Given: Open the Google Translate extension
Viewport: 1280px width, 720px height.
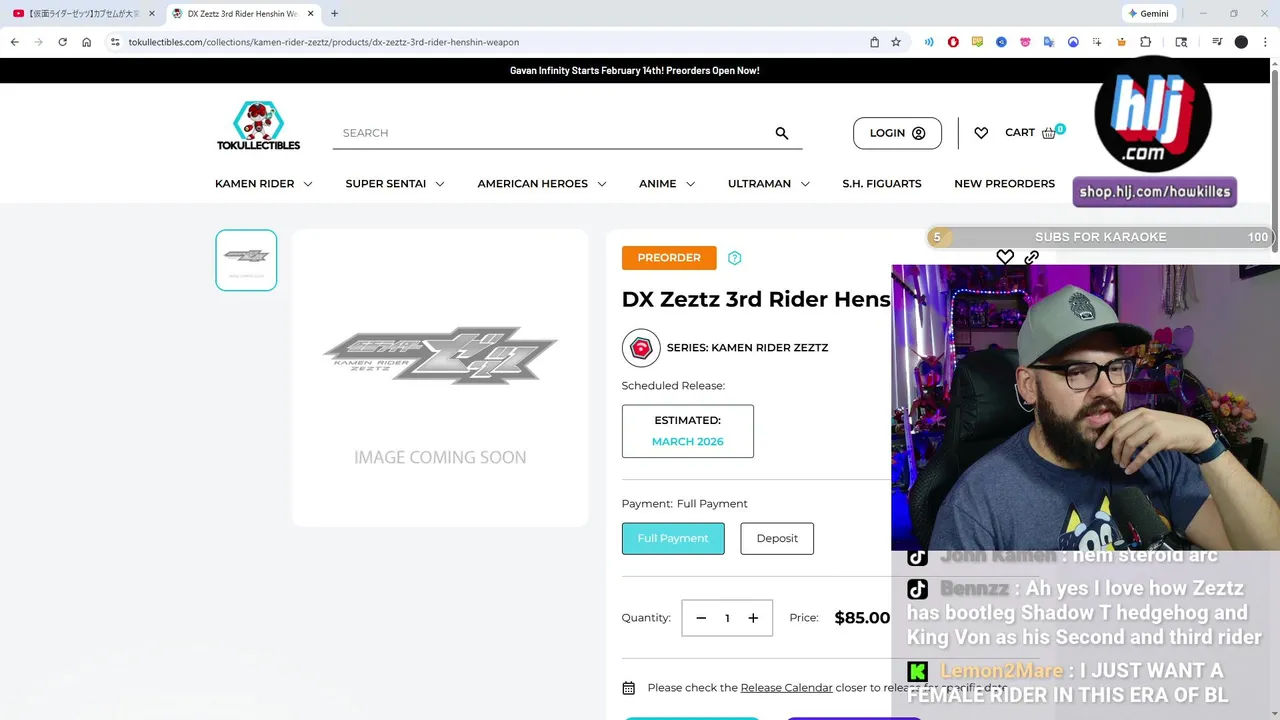Looking at the screenshot, I should [x=1049, y=42].
